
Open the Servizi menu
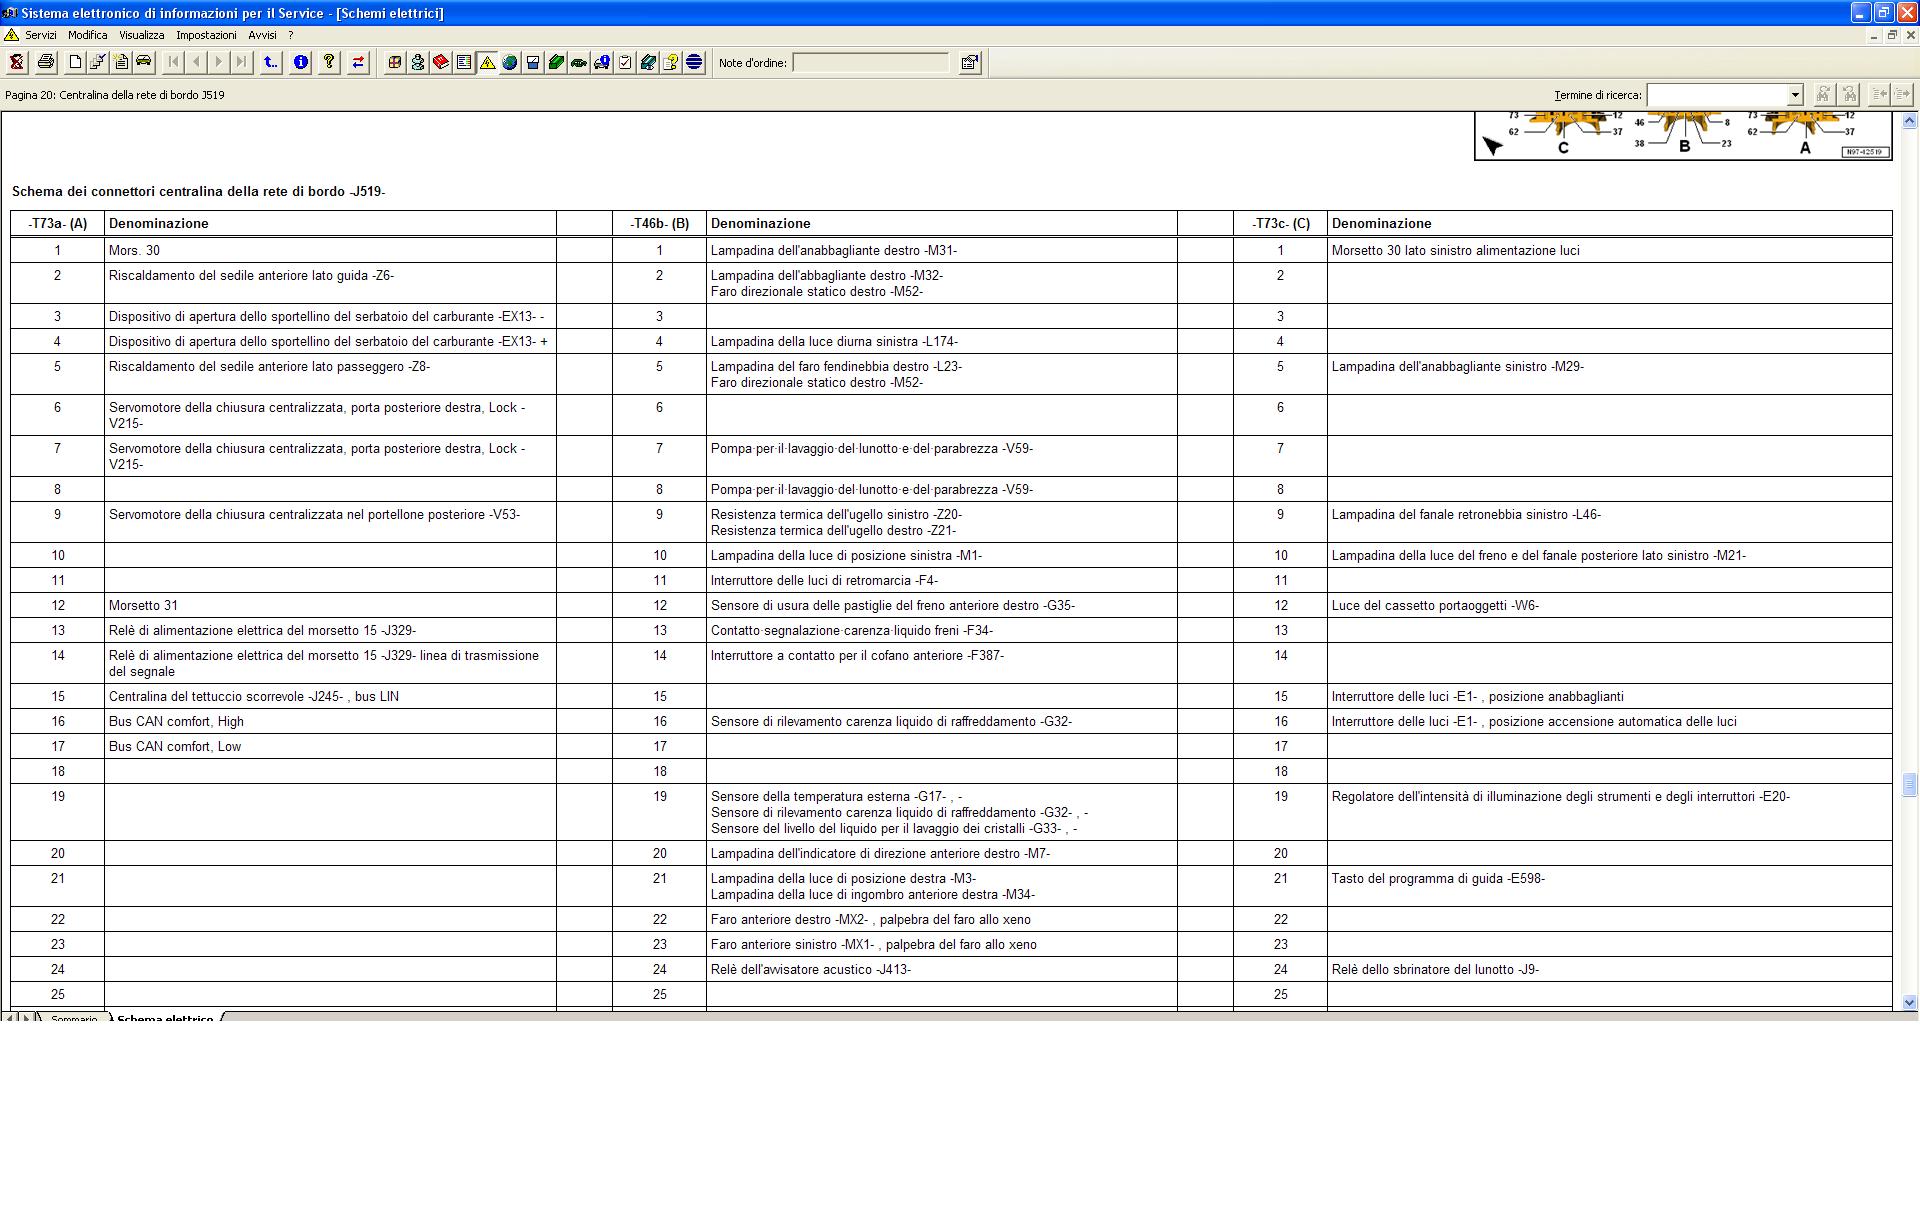[41, 35]
